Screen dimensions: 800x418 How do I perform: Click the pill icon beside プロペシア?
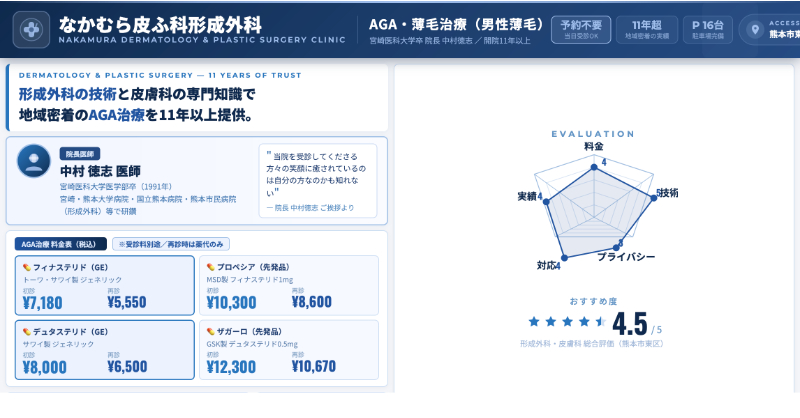click(x=211, y=268)
